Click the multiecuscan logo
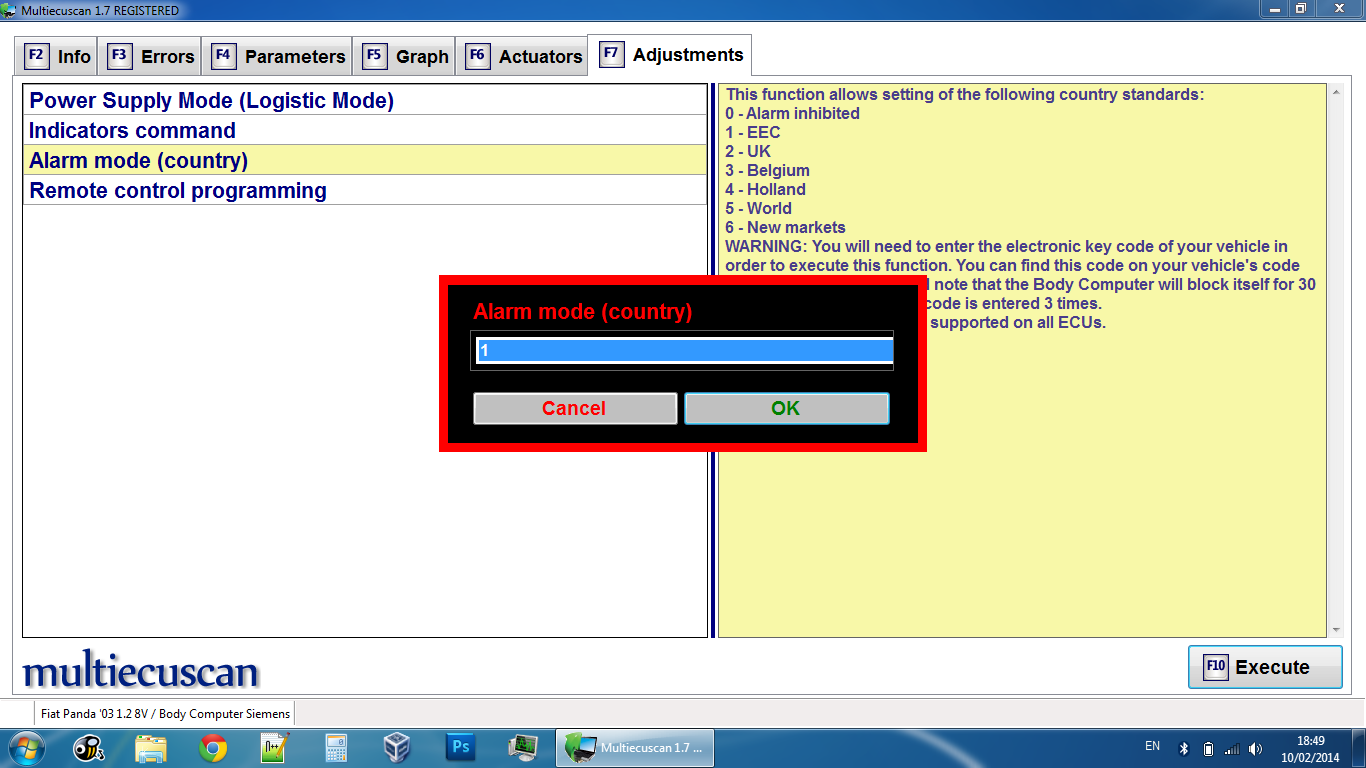The height and width of the screenshot is (768, 1366). (140, 671)
